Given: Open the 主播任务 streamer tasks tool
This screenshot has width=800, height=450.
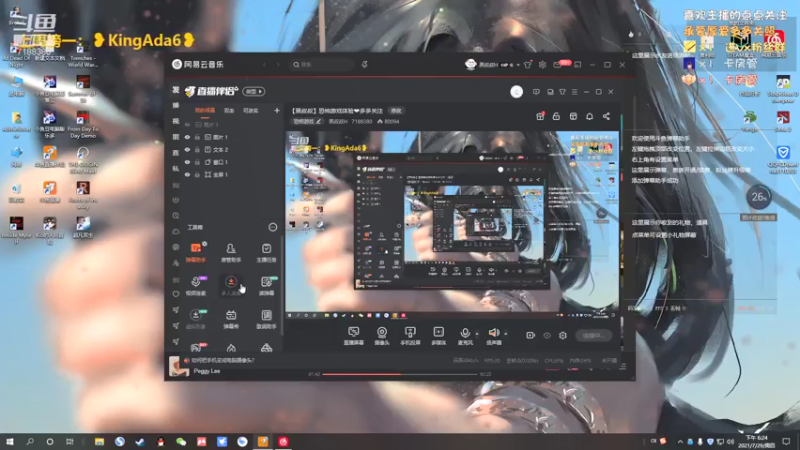Looking at the screenshot, I should point(266,253).
